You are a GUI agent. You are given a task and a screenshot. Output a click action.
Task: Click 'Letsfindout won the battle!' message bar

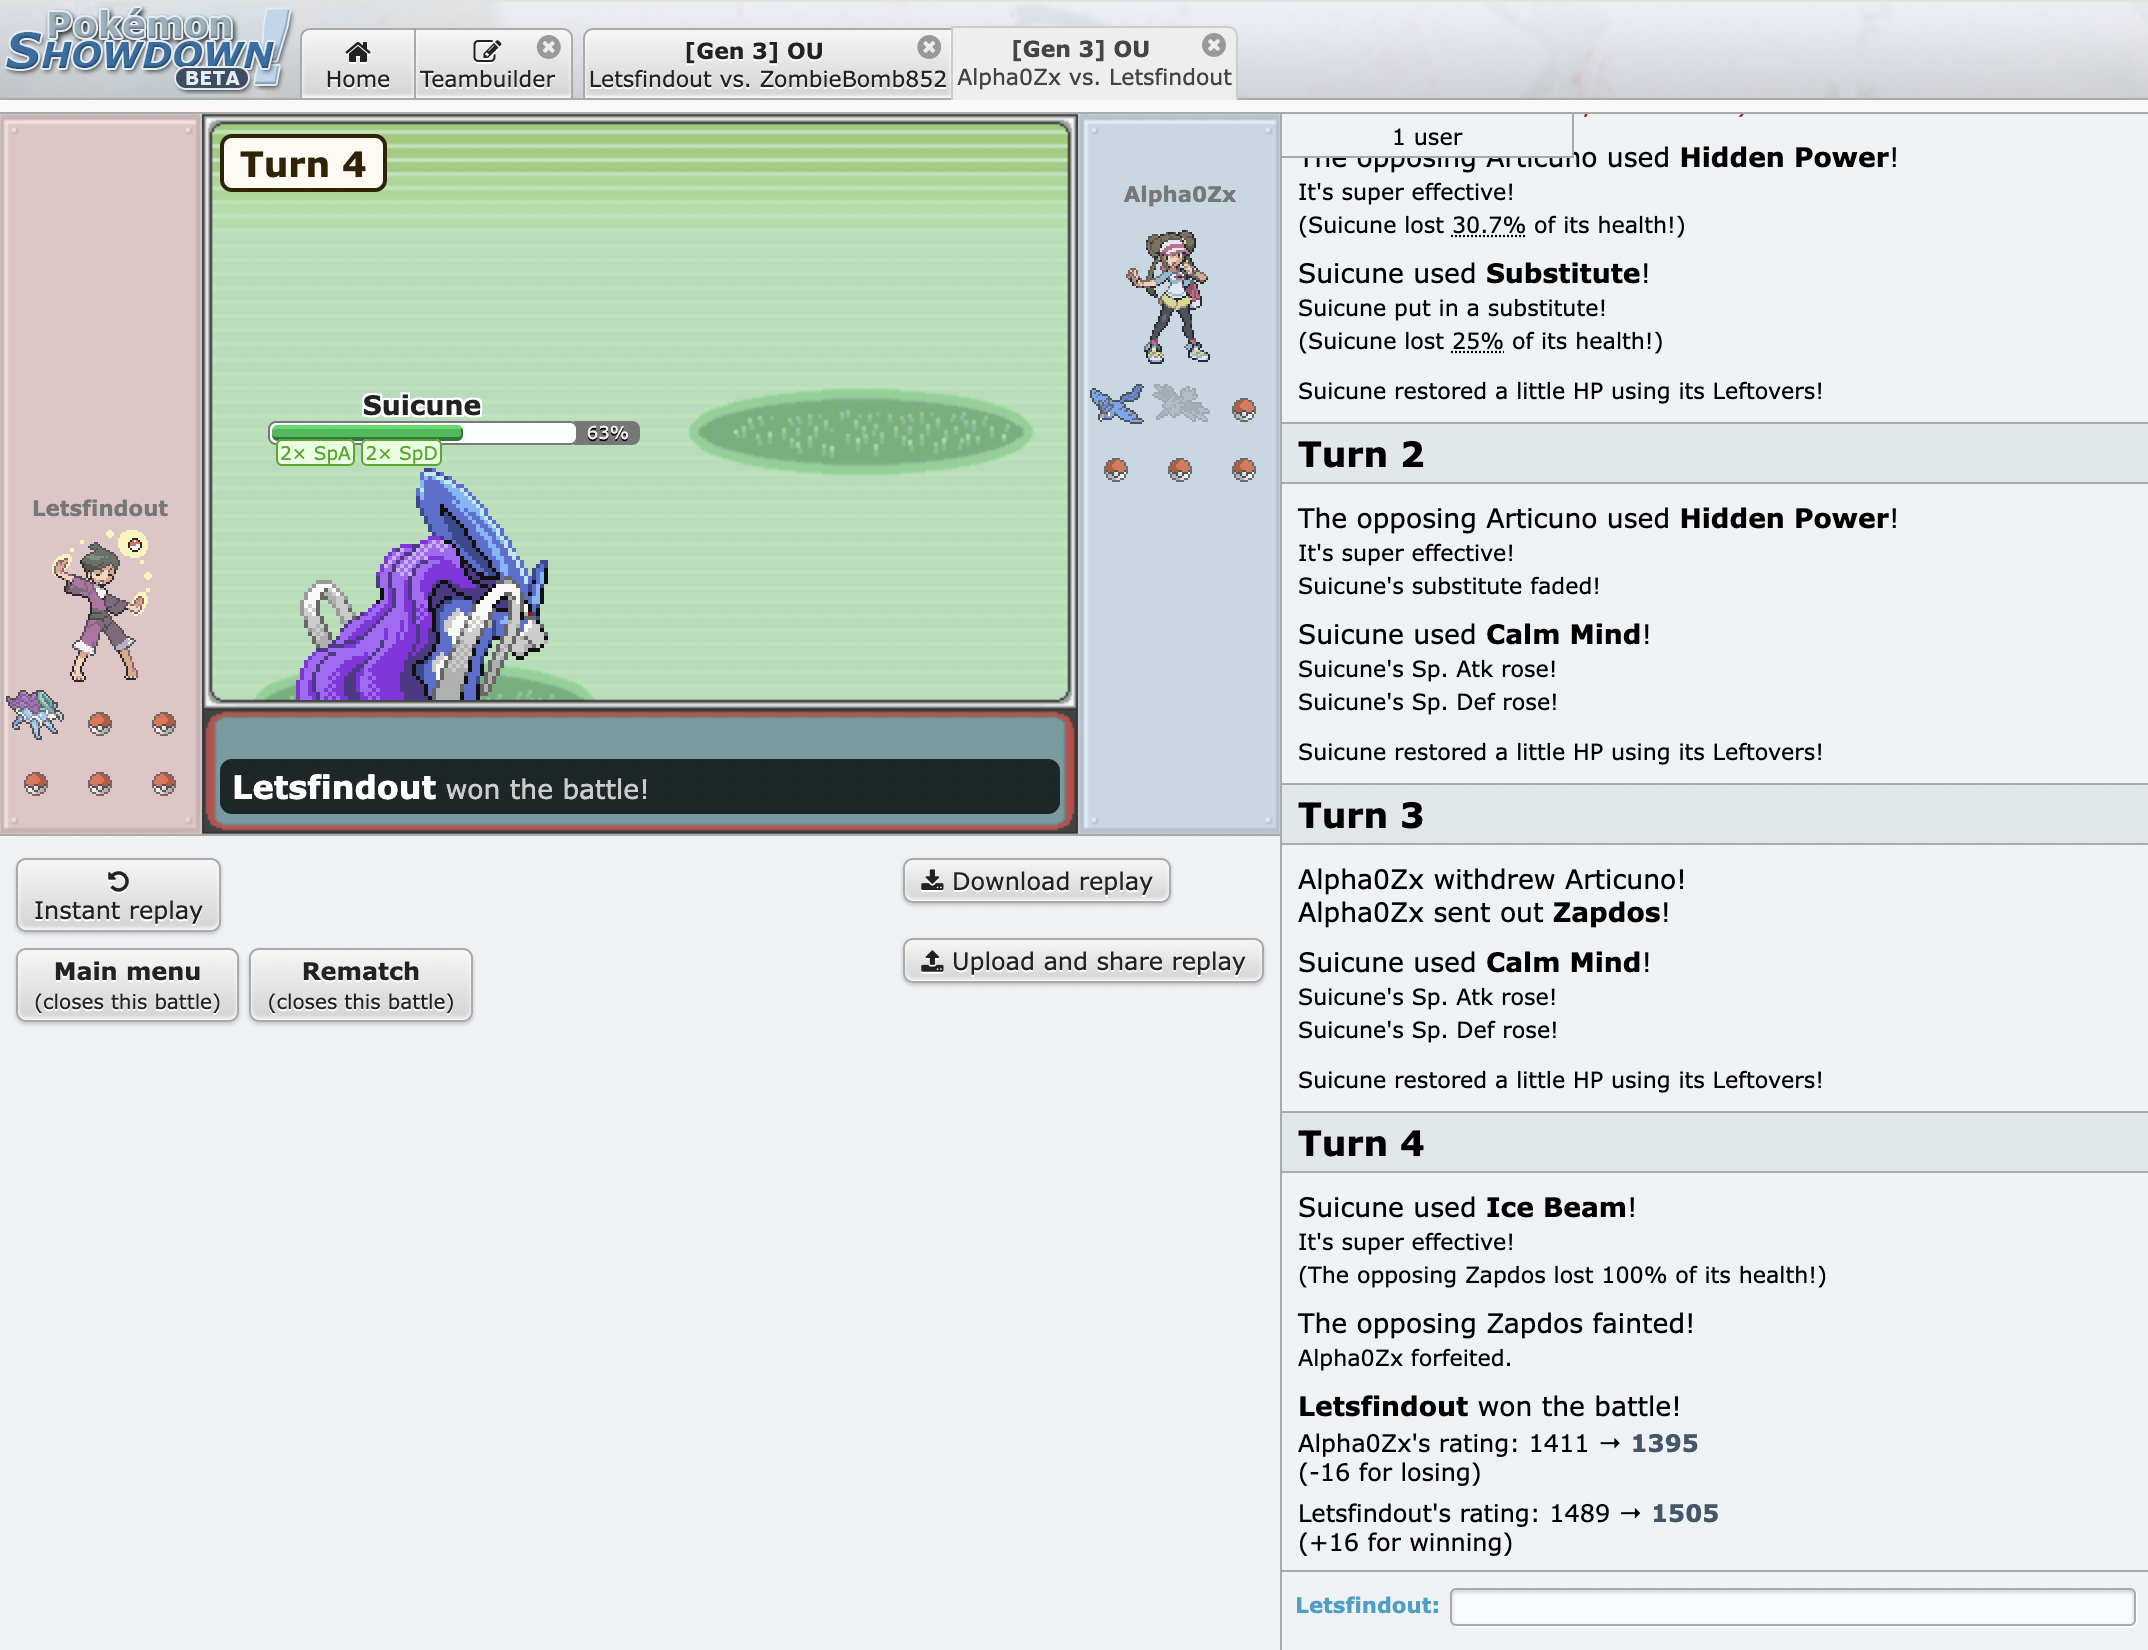click(x=640, y=788)
